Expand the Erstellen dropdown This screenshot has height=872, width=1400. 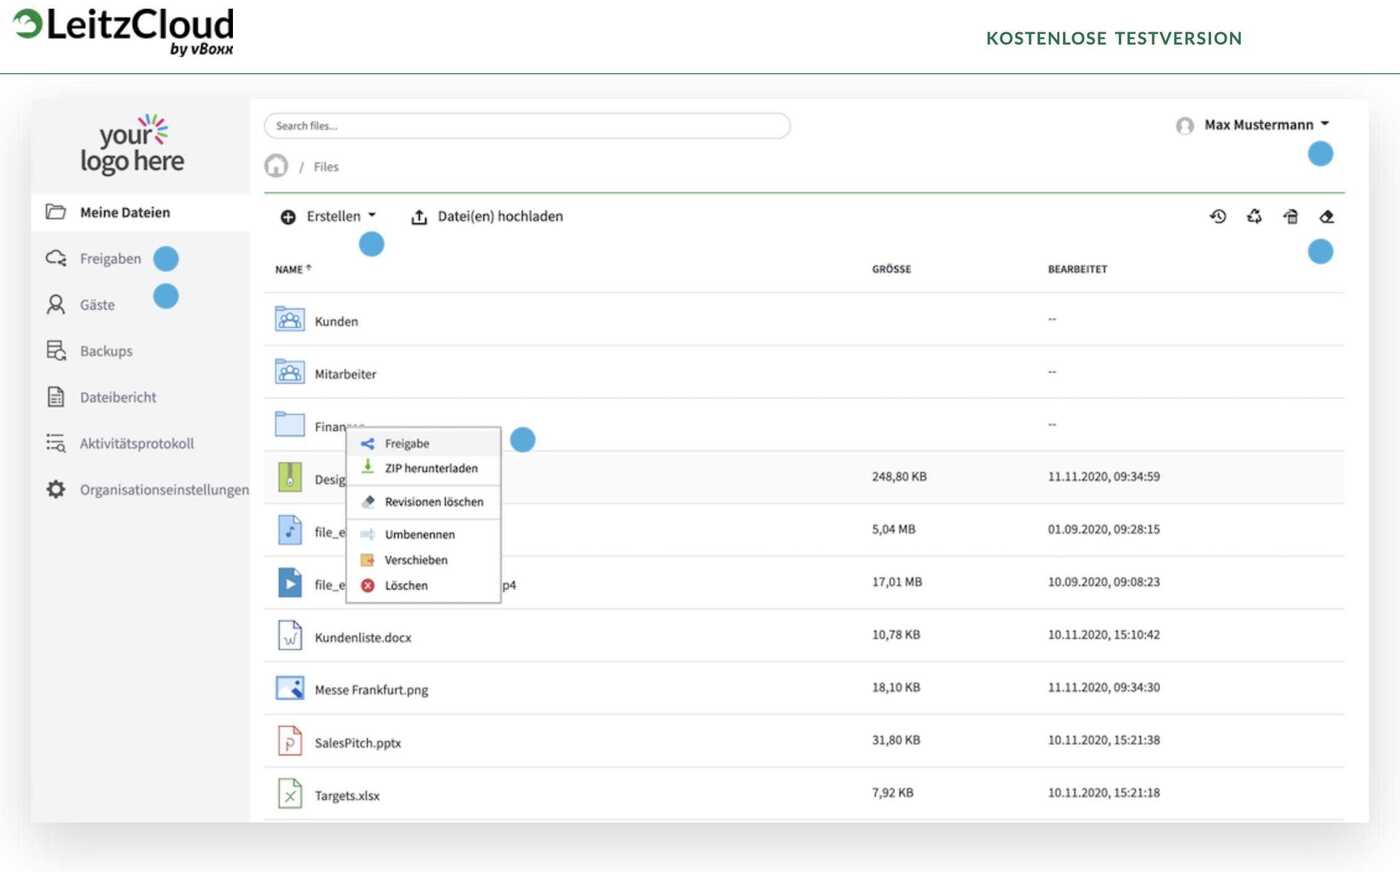(329, 216)
